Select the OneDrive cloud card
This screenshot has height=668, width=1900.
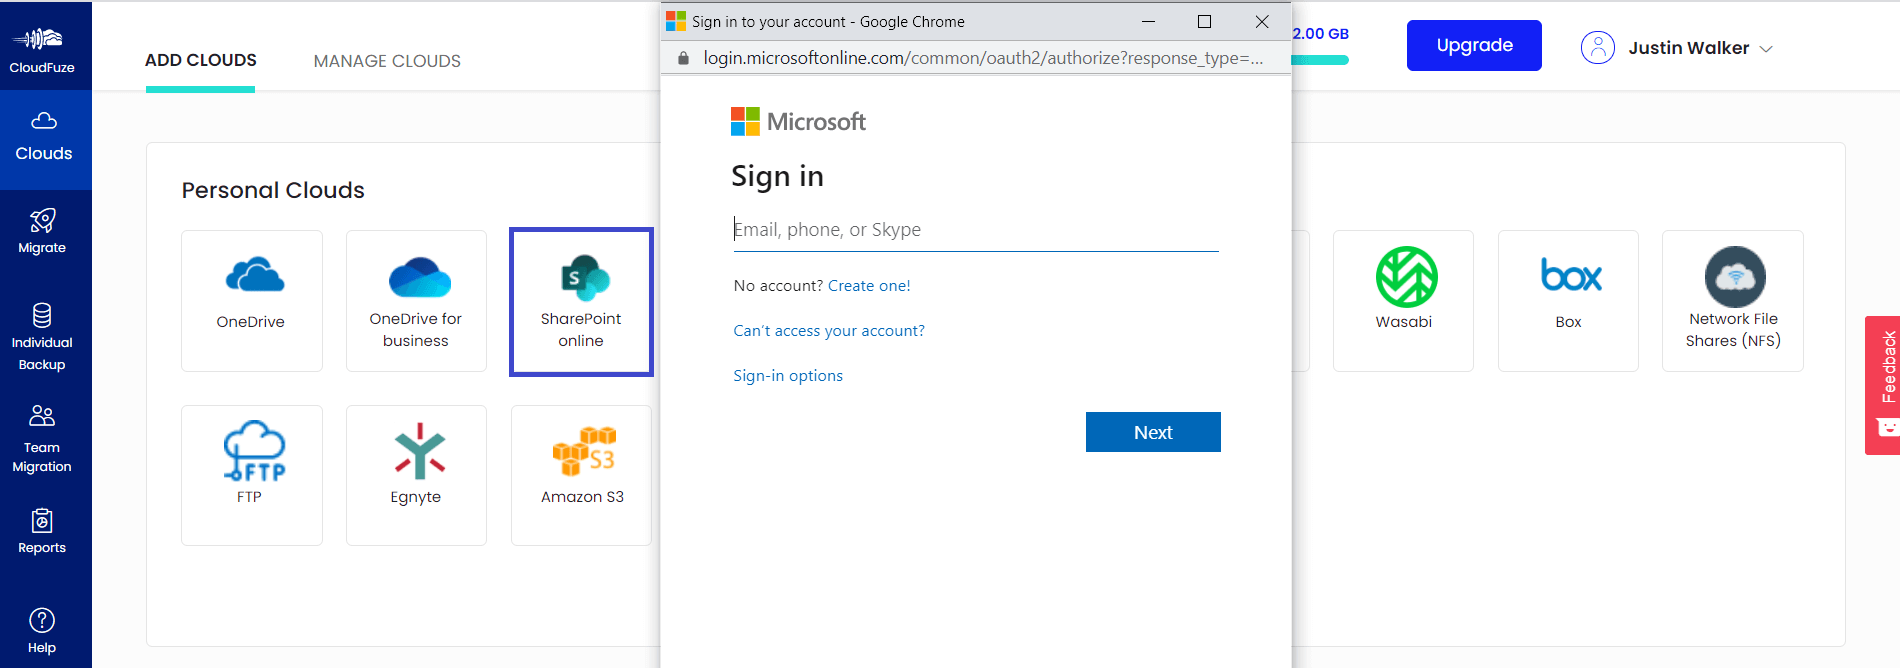(252, 301)
